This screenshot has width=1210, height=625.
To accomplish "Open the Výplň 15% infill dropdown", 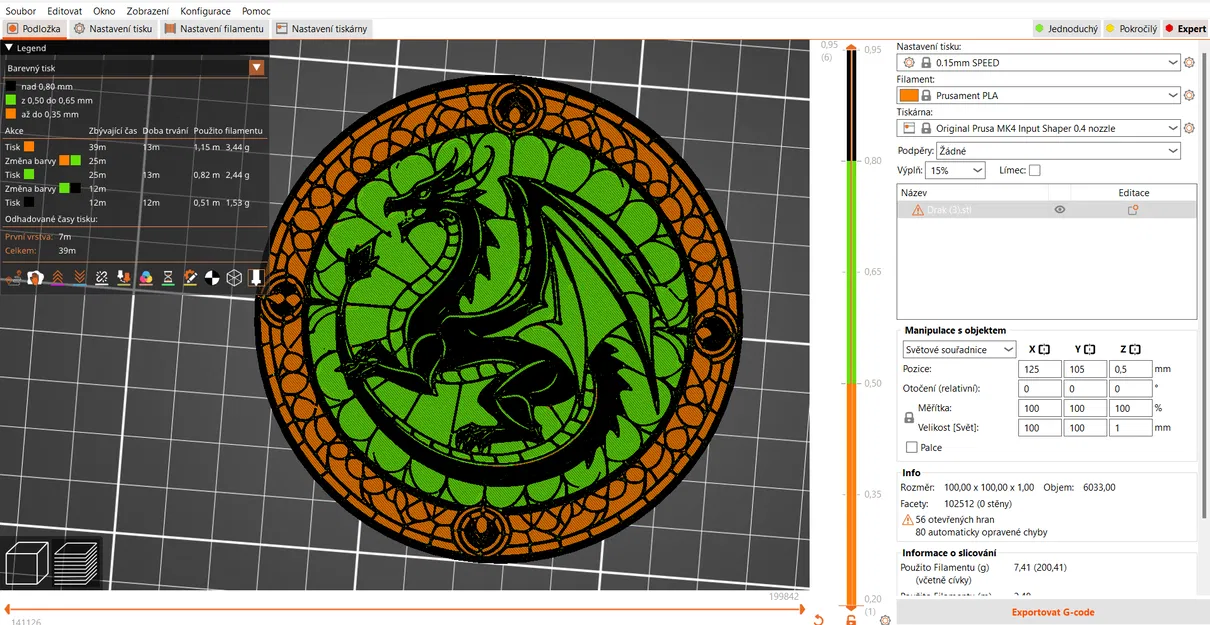I will pos(955,171).
